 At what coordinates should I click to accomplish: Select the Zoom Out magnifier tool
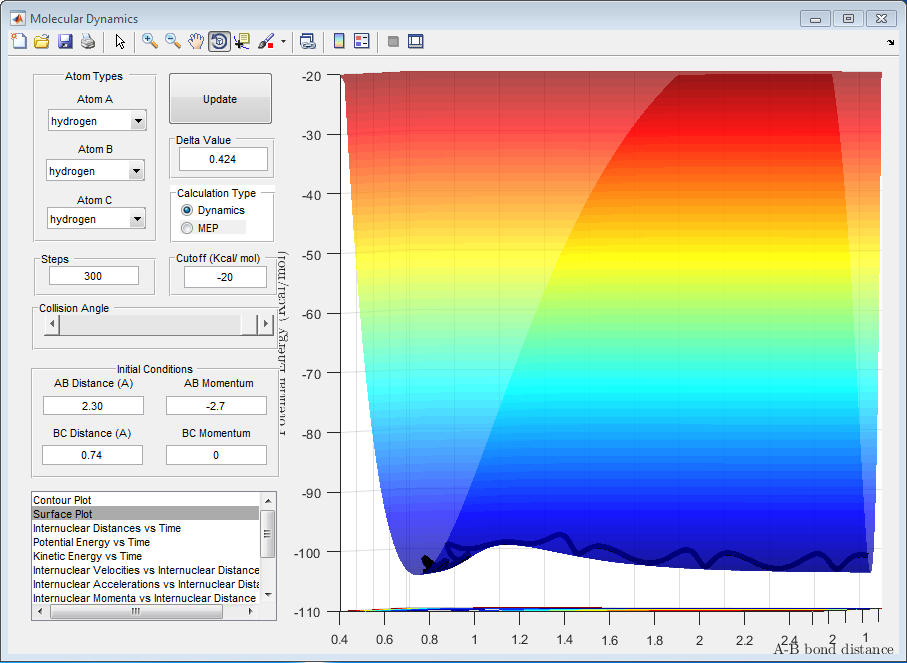[172, 41]
